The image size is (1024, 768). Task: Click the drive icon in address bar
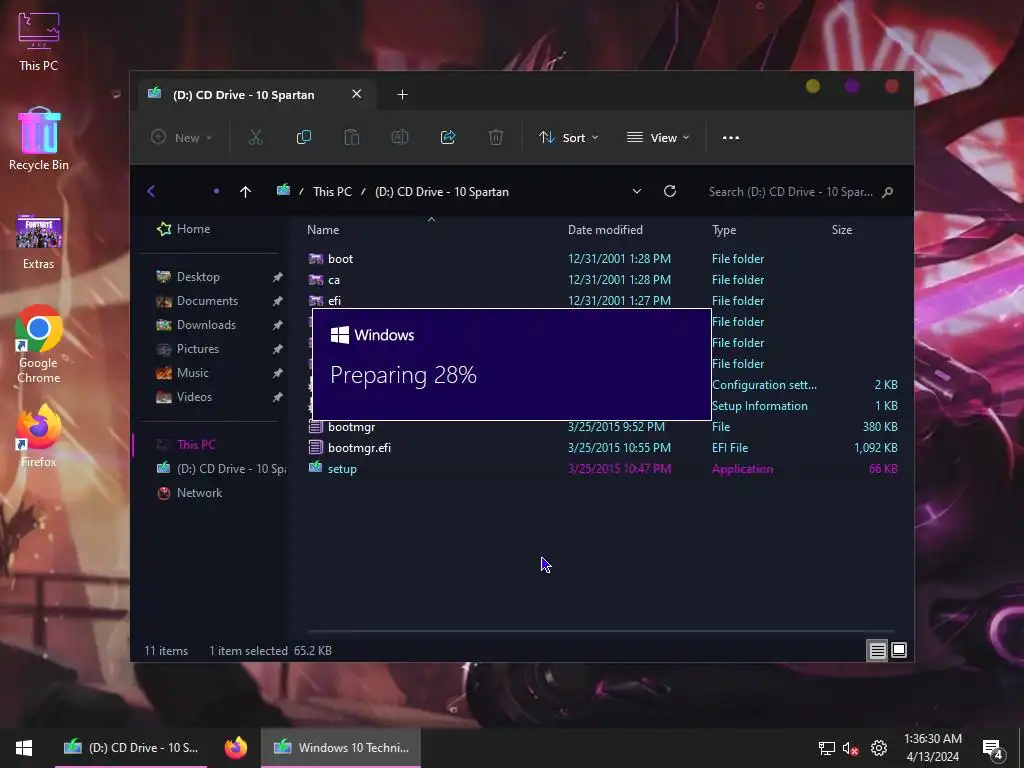click(283, 191)
